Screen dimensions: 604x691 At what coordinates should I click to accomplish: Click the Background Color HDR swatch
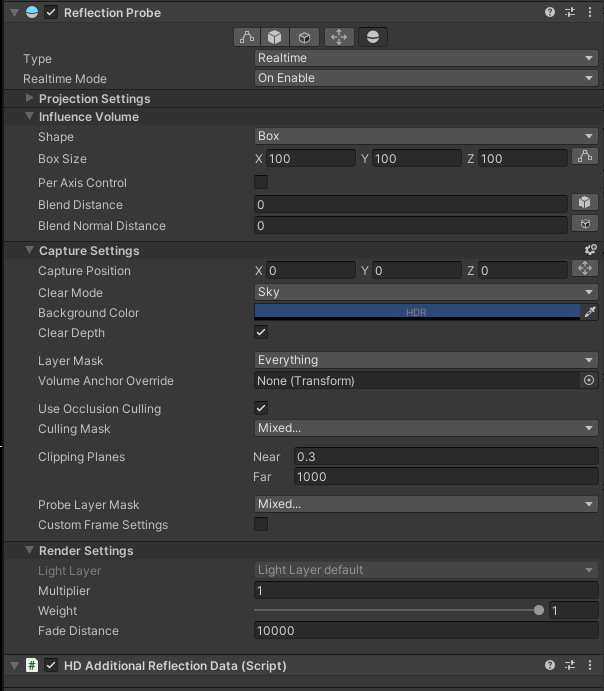pos(416,312)
